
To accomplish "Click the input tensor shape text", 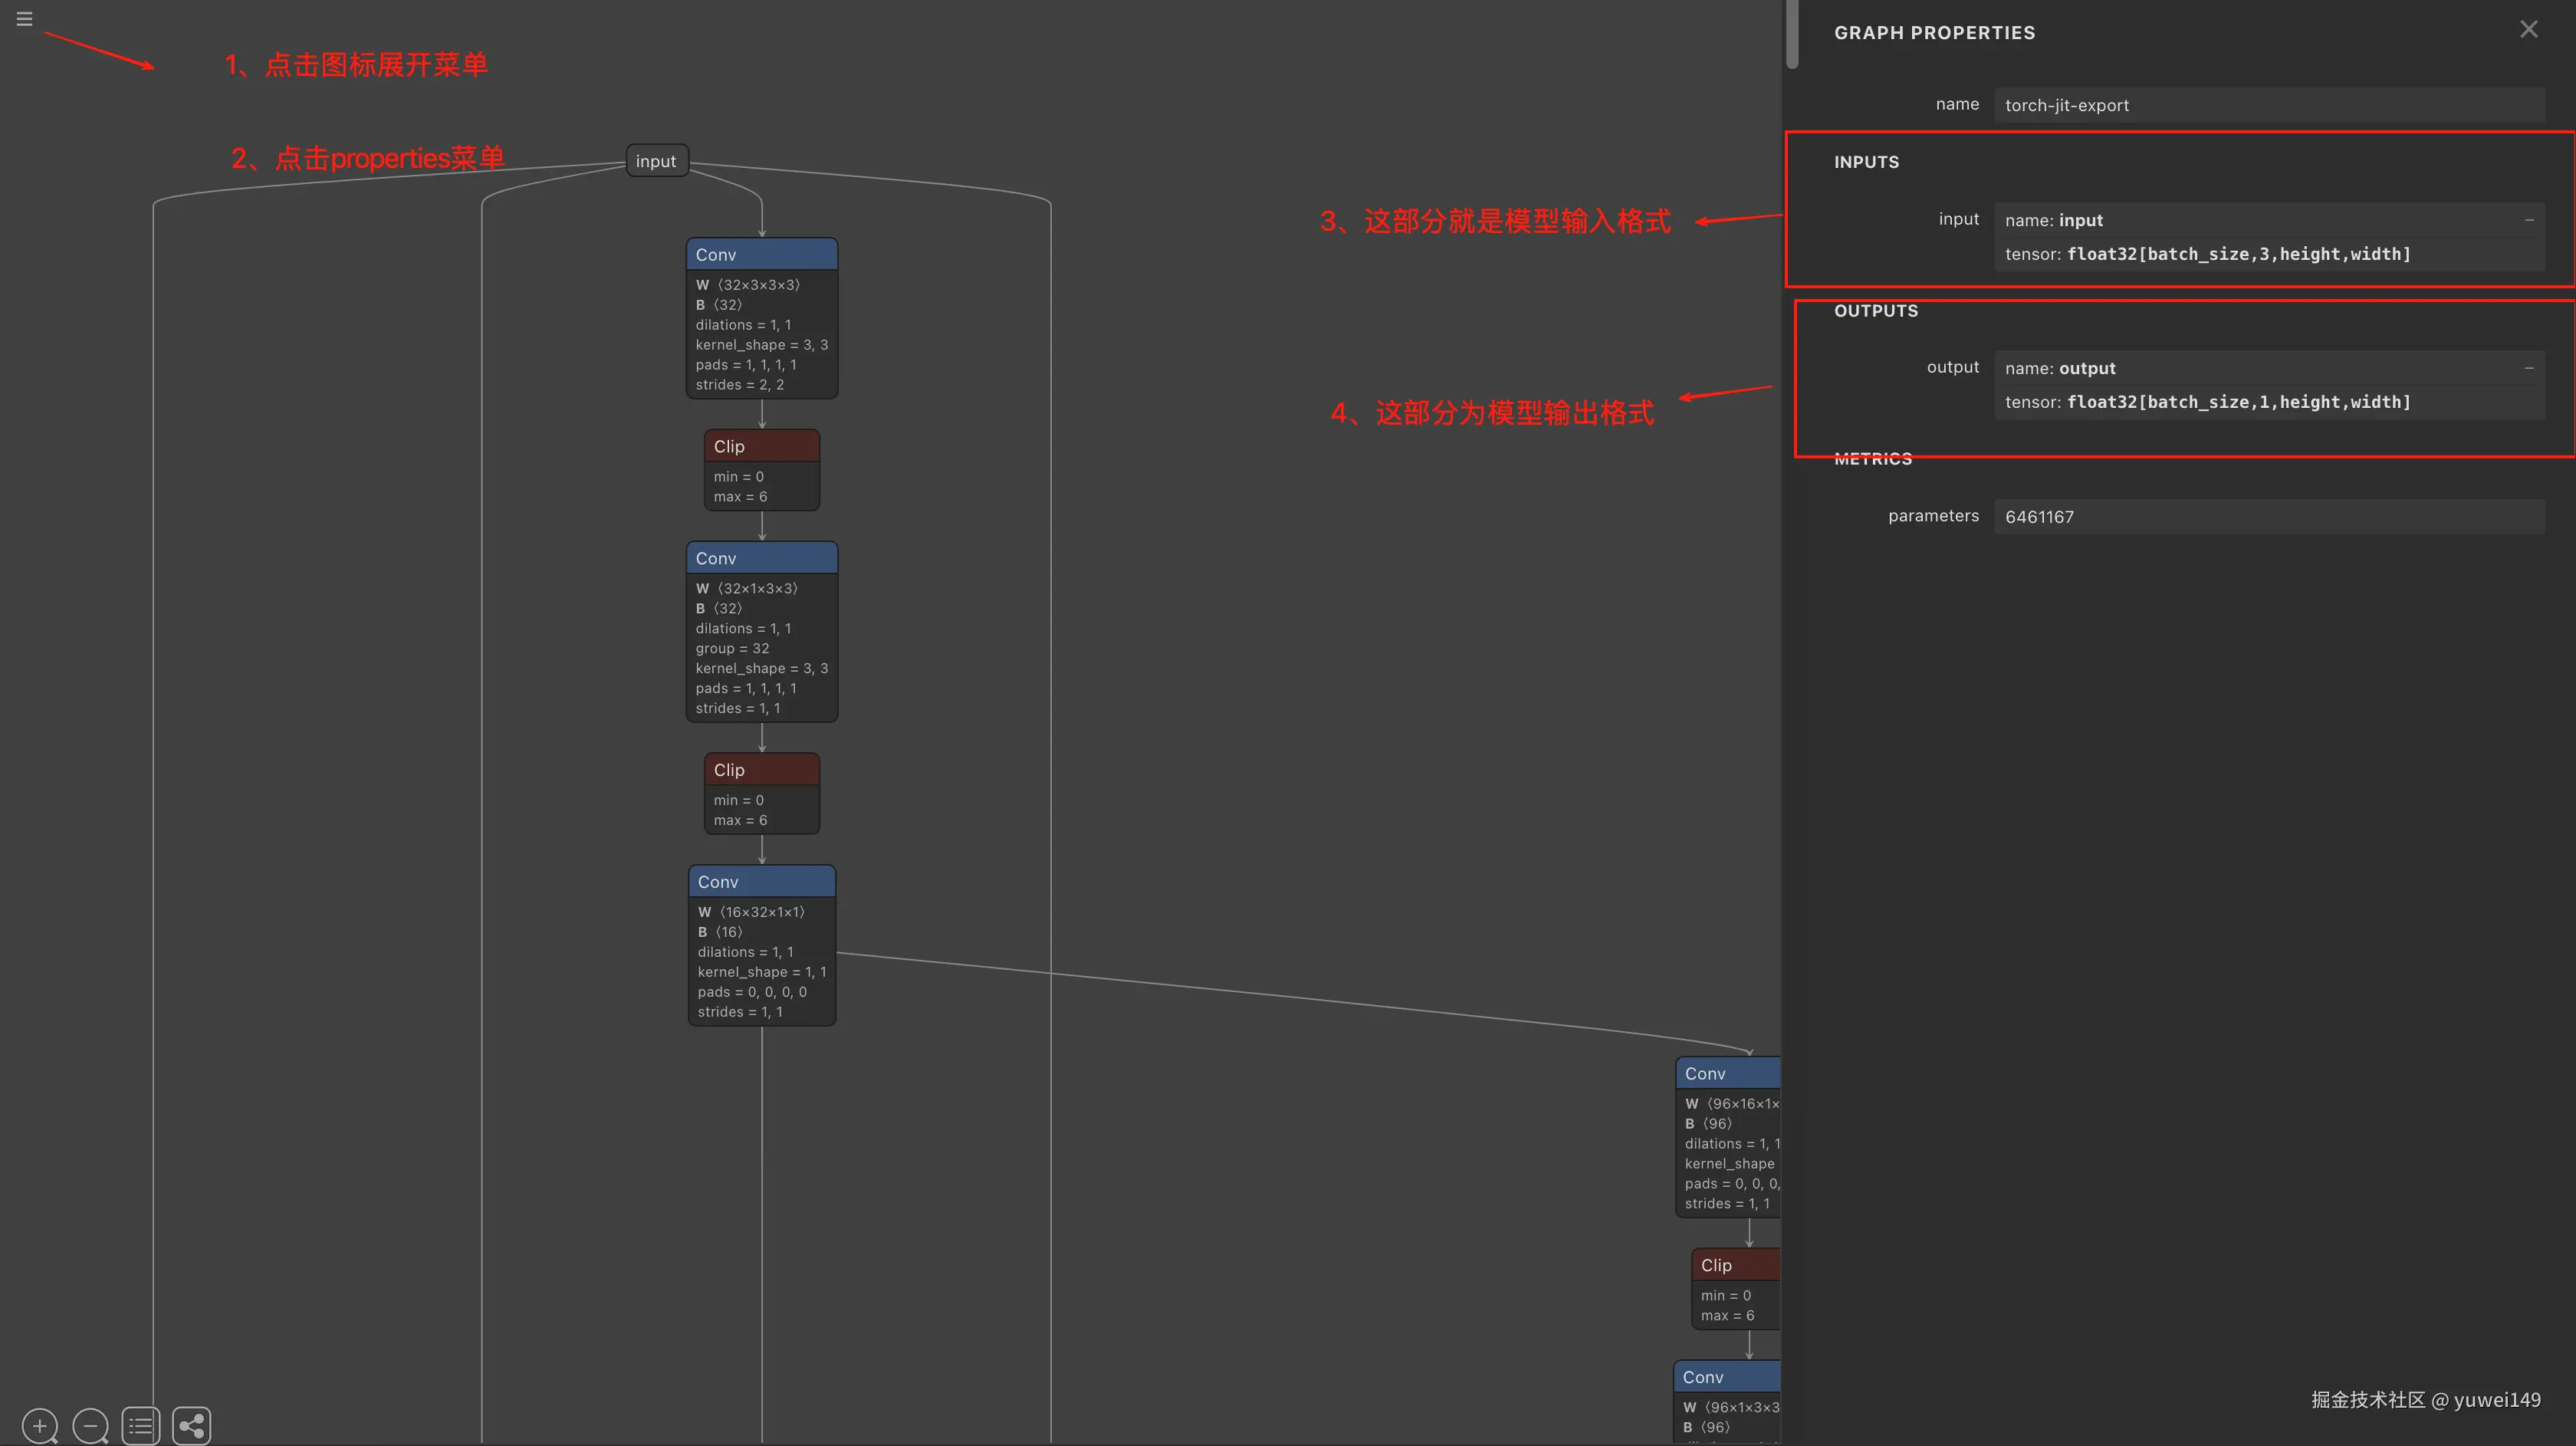I will 2238,254.
